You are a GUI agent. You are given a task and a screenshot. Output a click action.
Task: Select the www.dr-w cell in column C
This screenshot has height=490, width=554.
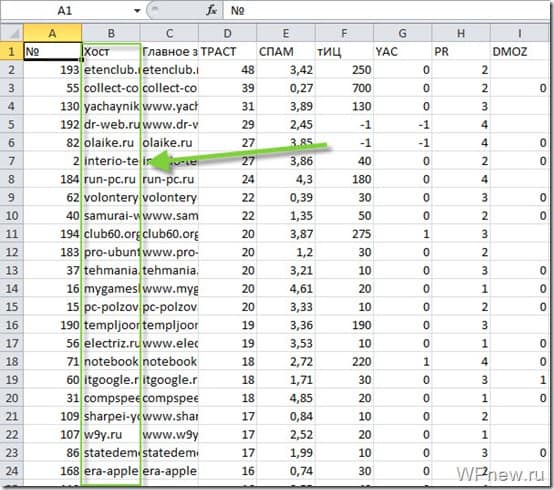[x=169, y=125]
